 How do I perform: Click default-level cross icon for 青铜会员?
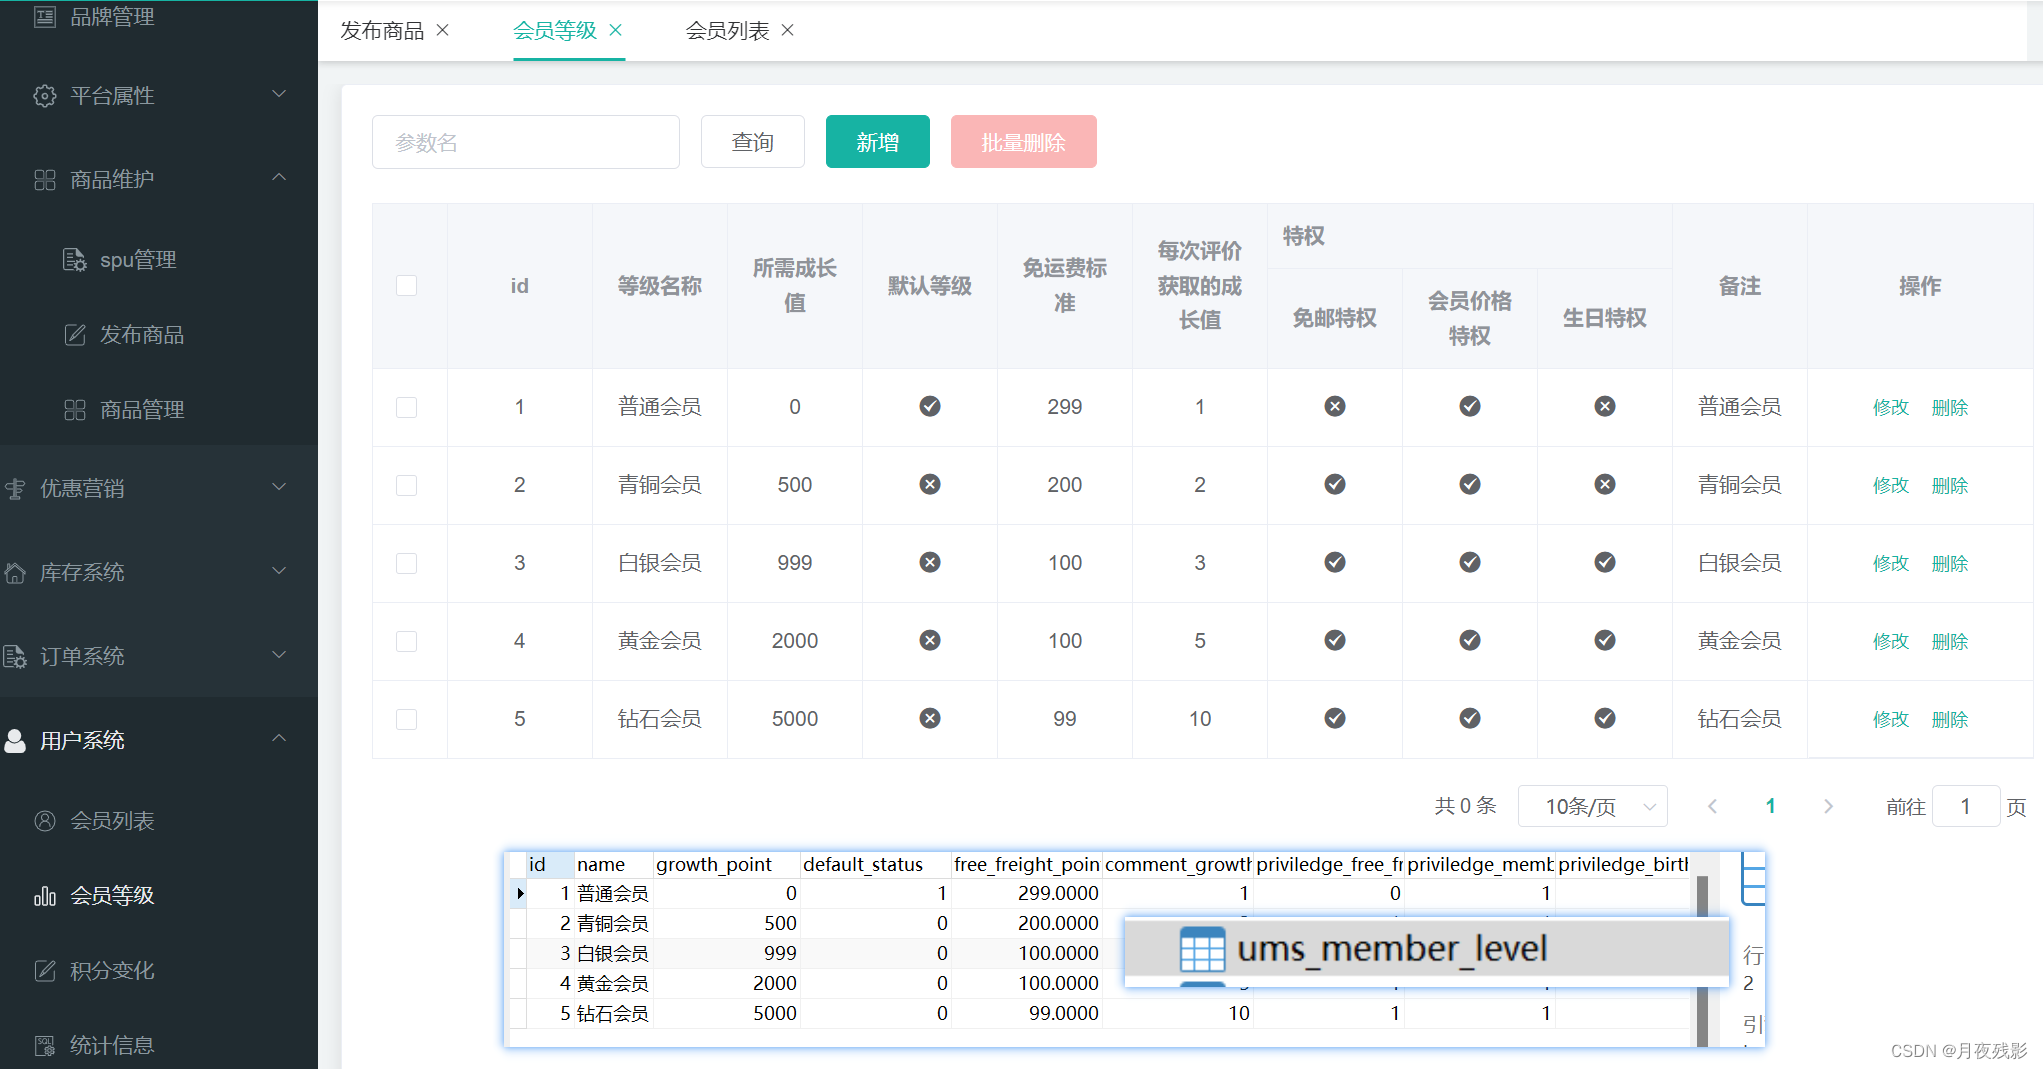930,484
